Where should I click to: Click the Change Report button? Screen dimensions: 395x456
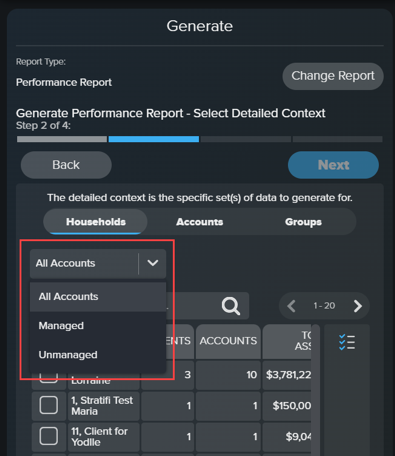pos(333,76)
